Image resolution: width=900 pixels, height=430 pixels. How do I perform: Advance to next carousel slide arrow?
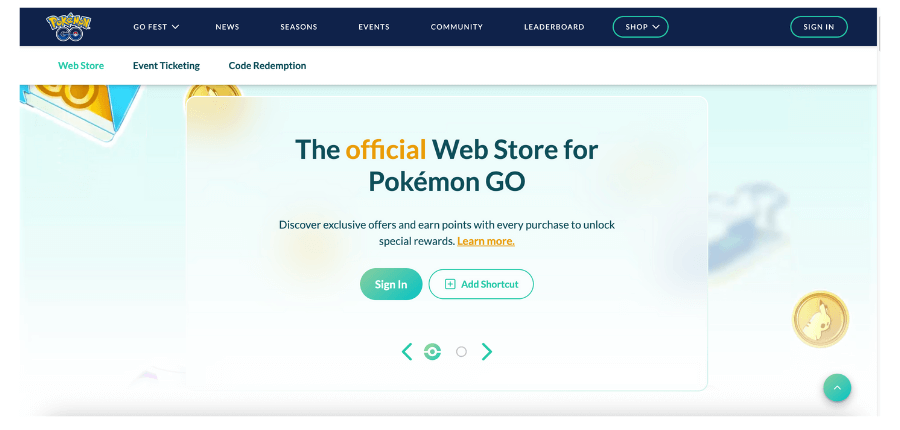point(487,351)
